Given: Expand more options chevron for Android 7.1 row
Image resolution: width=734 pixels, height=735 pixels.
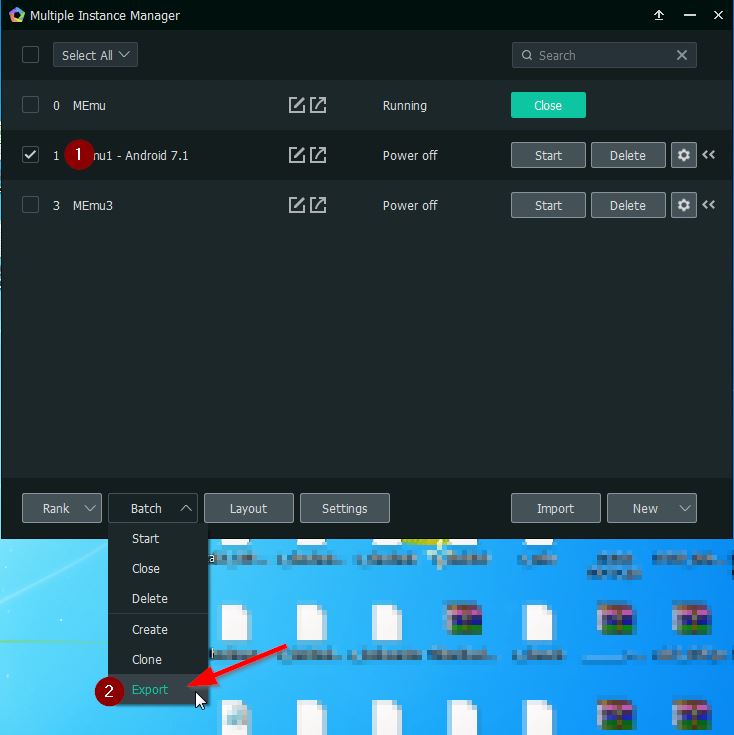Looking at the screenshot, I should click(x=709, y=155).
